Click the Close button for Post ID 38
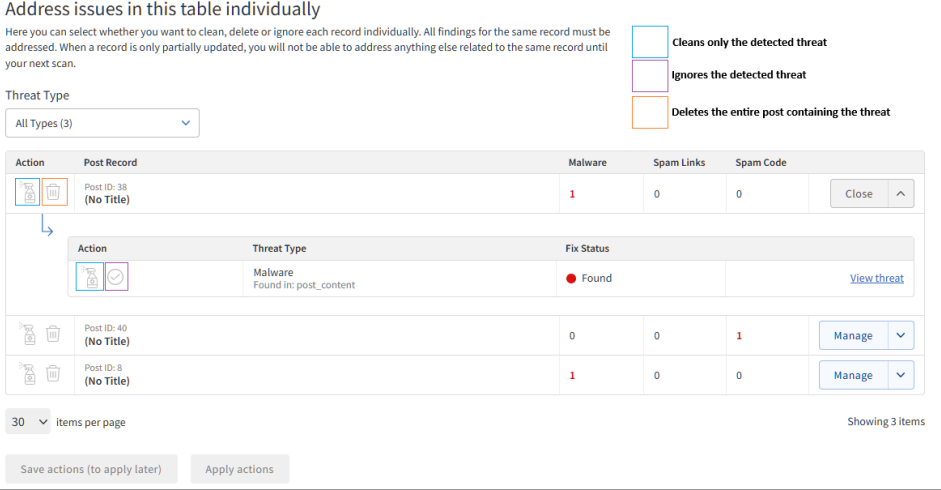941x490 pixels. [x=858, y=194]
